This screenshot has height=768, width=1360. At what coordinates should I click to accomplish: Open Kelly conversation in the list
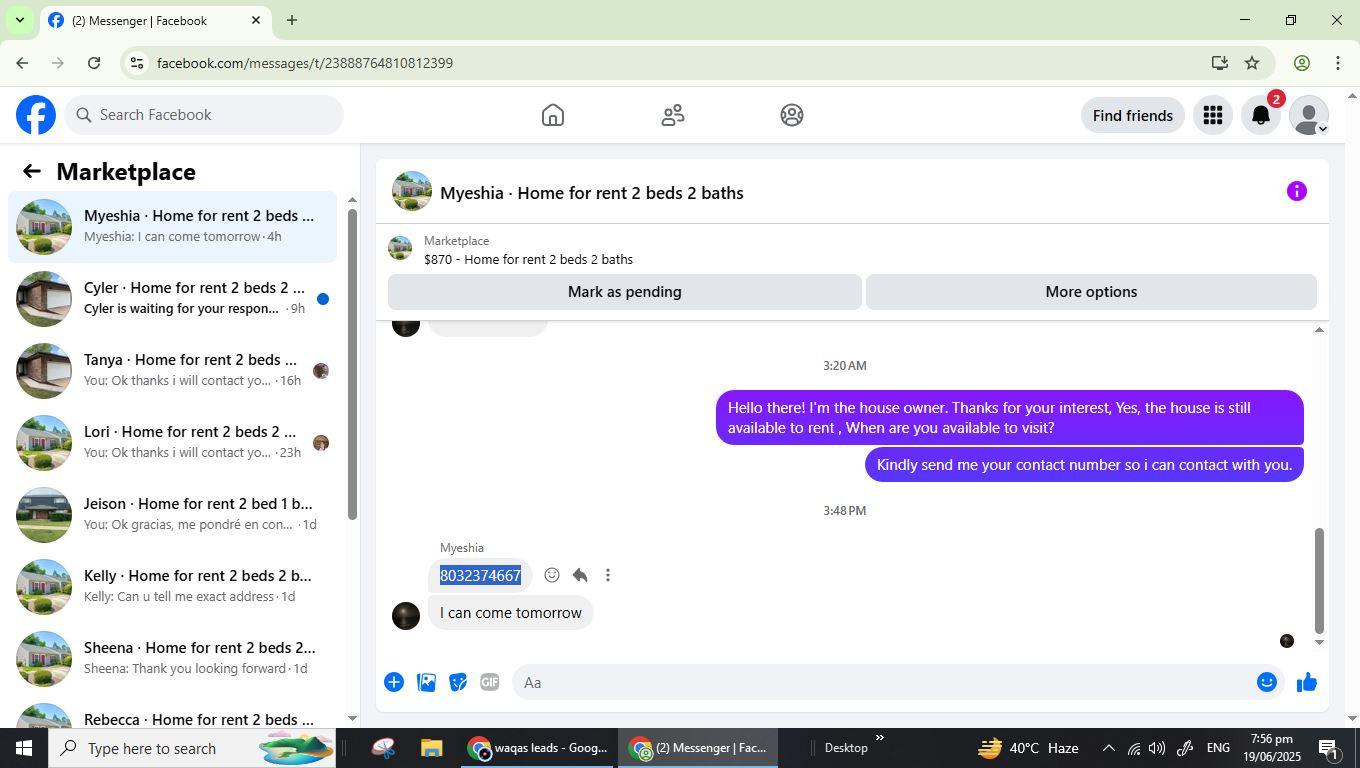coord(172,587)
